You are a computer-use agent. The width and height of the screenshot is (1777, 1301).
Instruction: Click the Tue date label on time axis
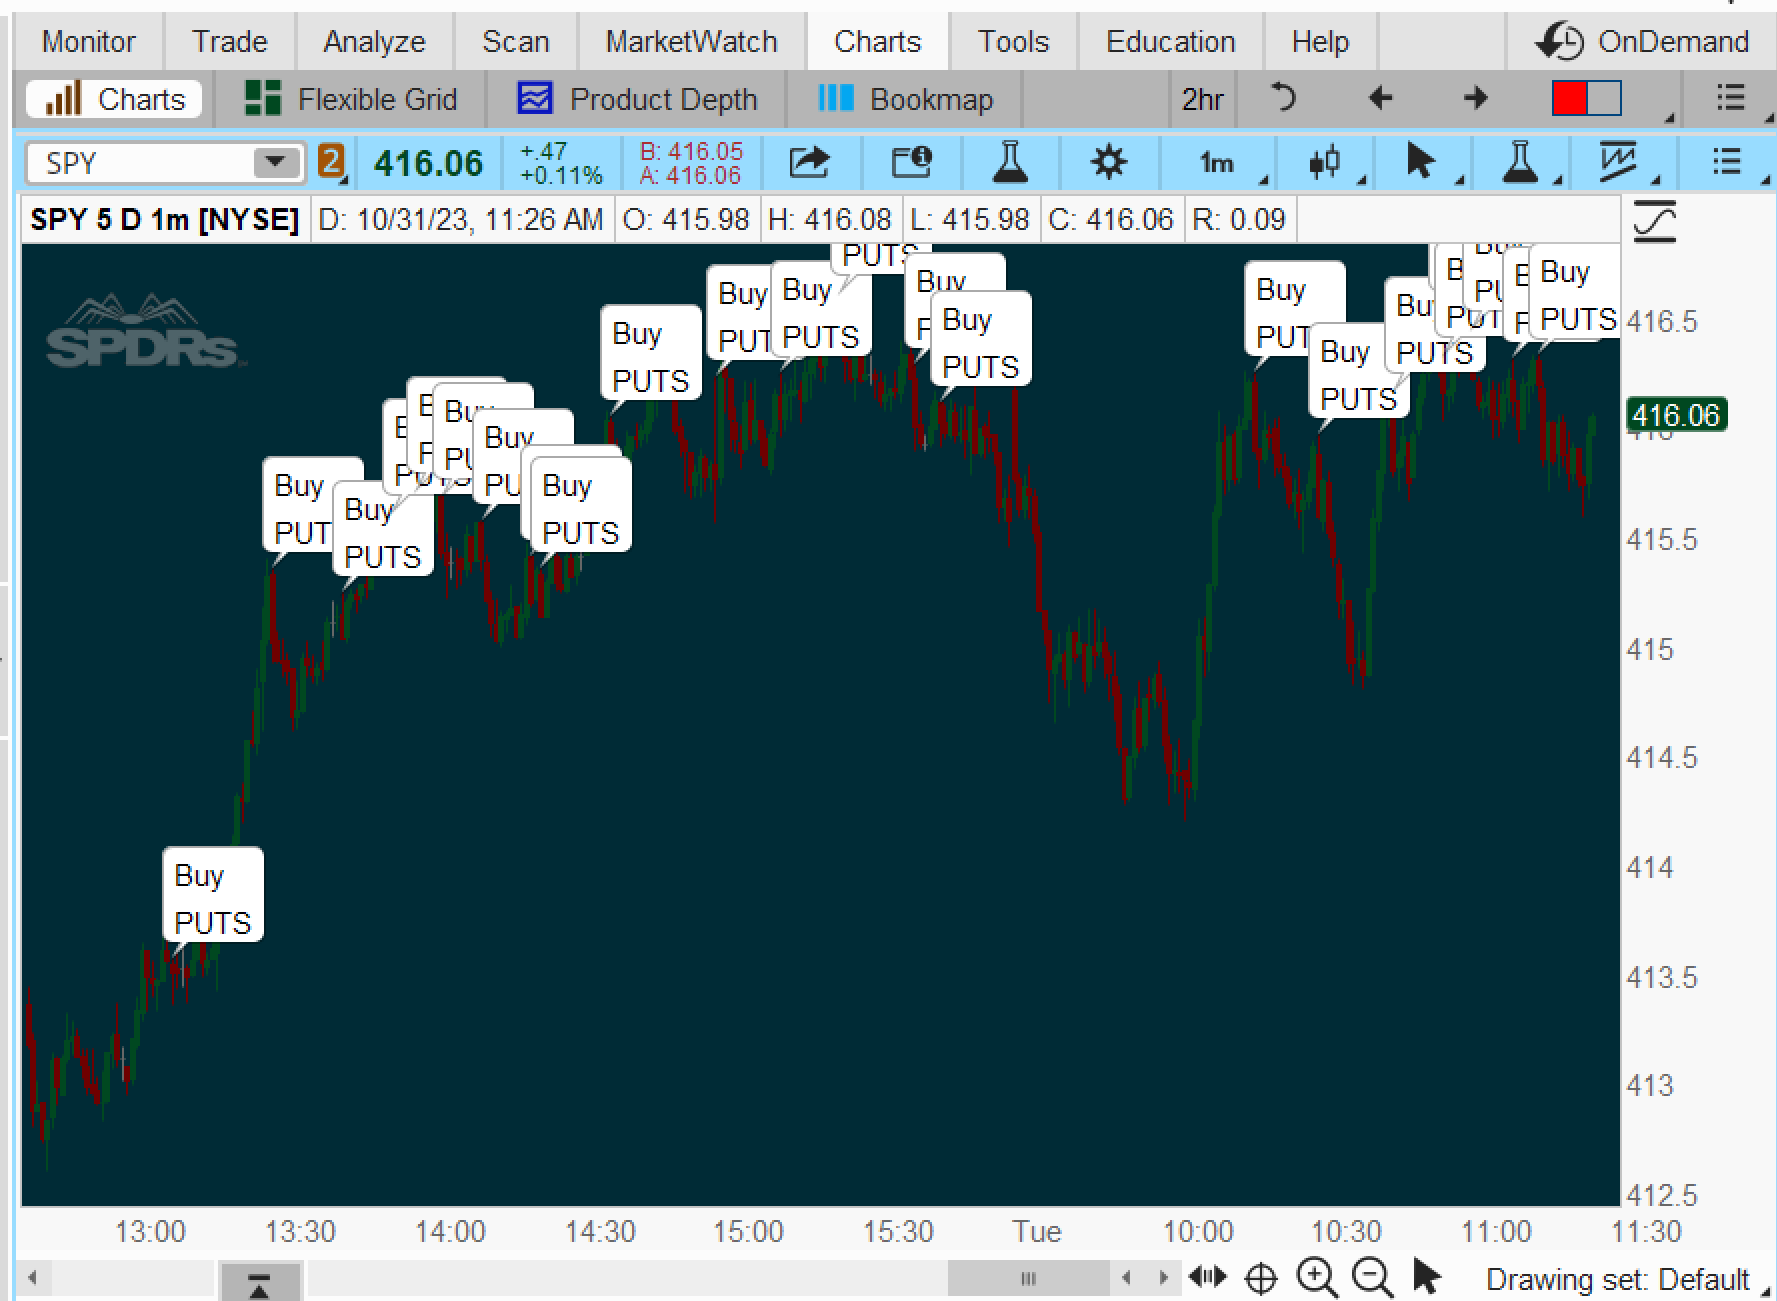pyautogui.click(x=1036, y=1231)
